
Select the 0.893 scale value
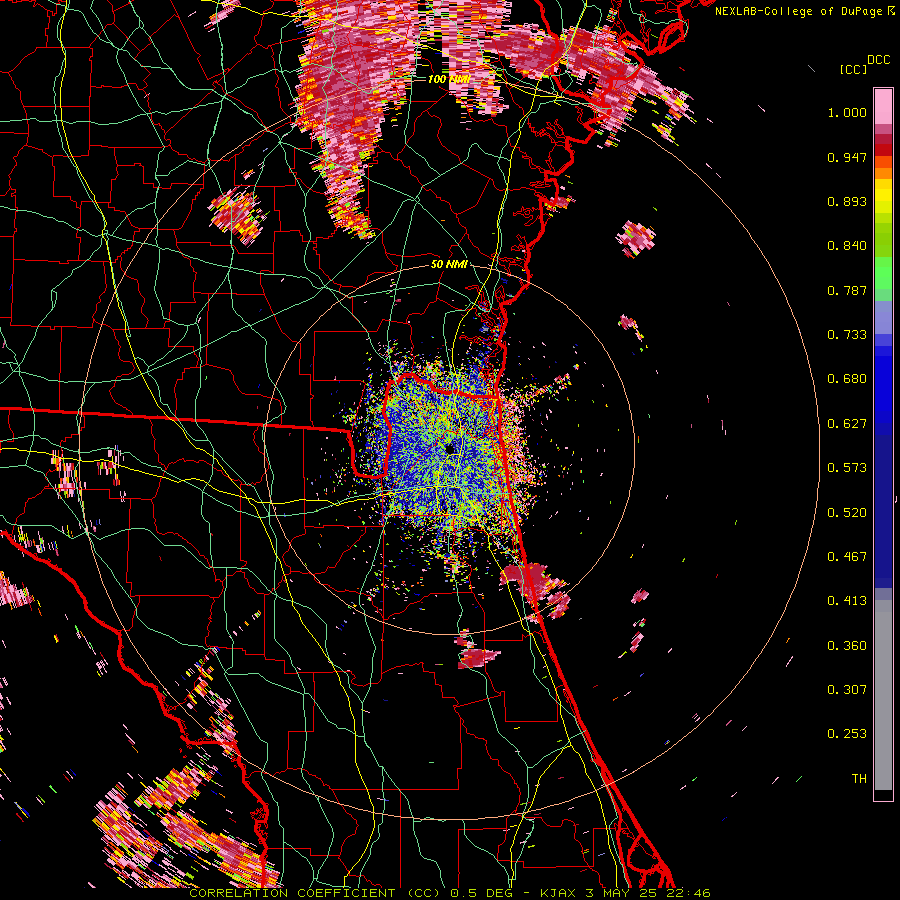click(x=847, y=201)
